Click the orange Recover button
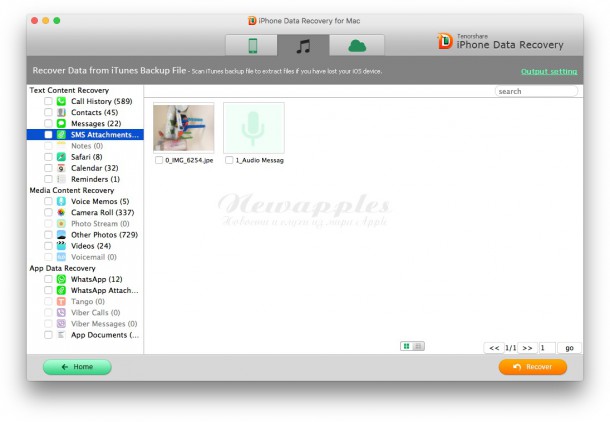This screenshot has width=610, height=422. pos(533,367)
